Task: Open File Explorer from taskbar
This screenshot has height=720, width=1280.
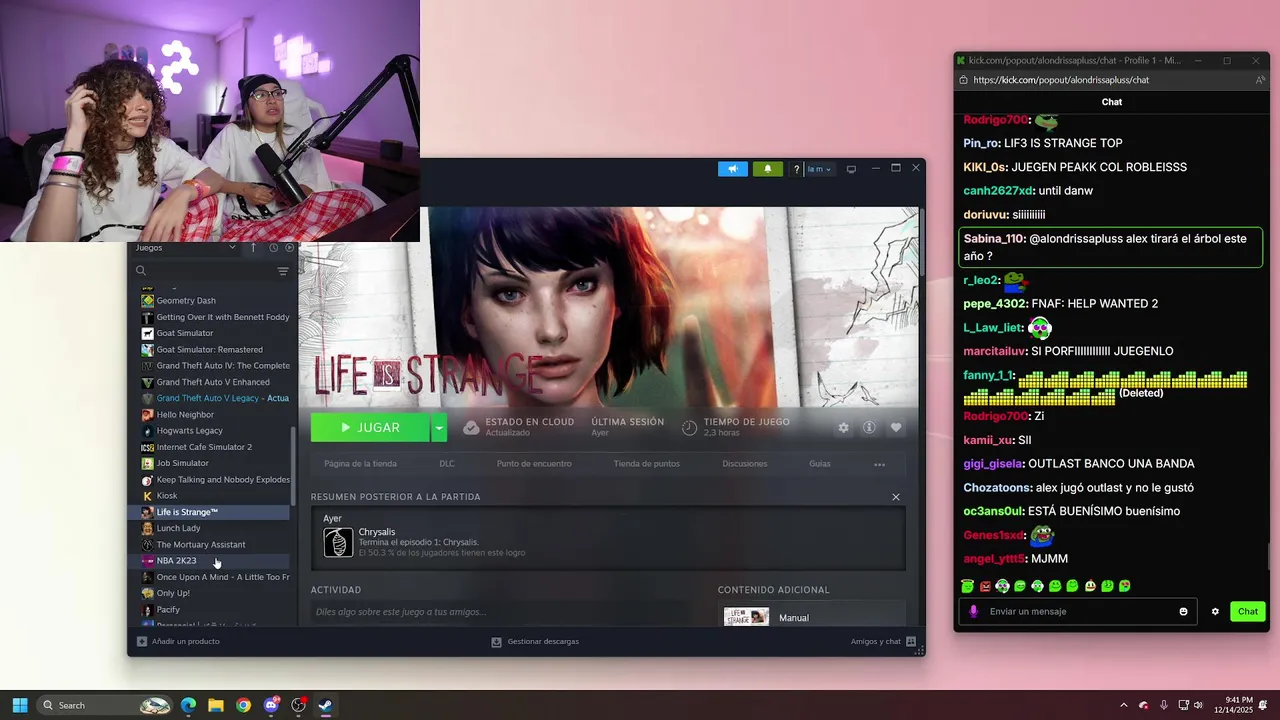Action: click(216, 705)
